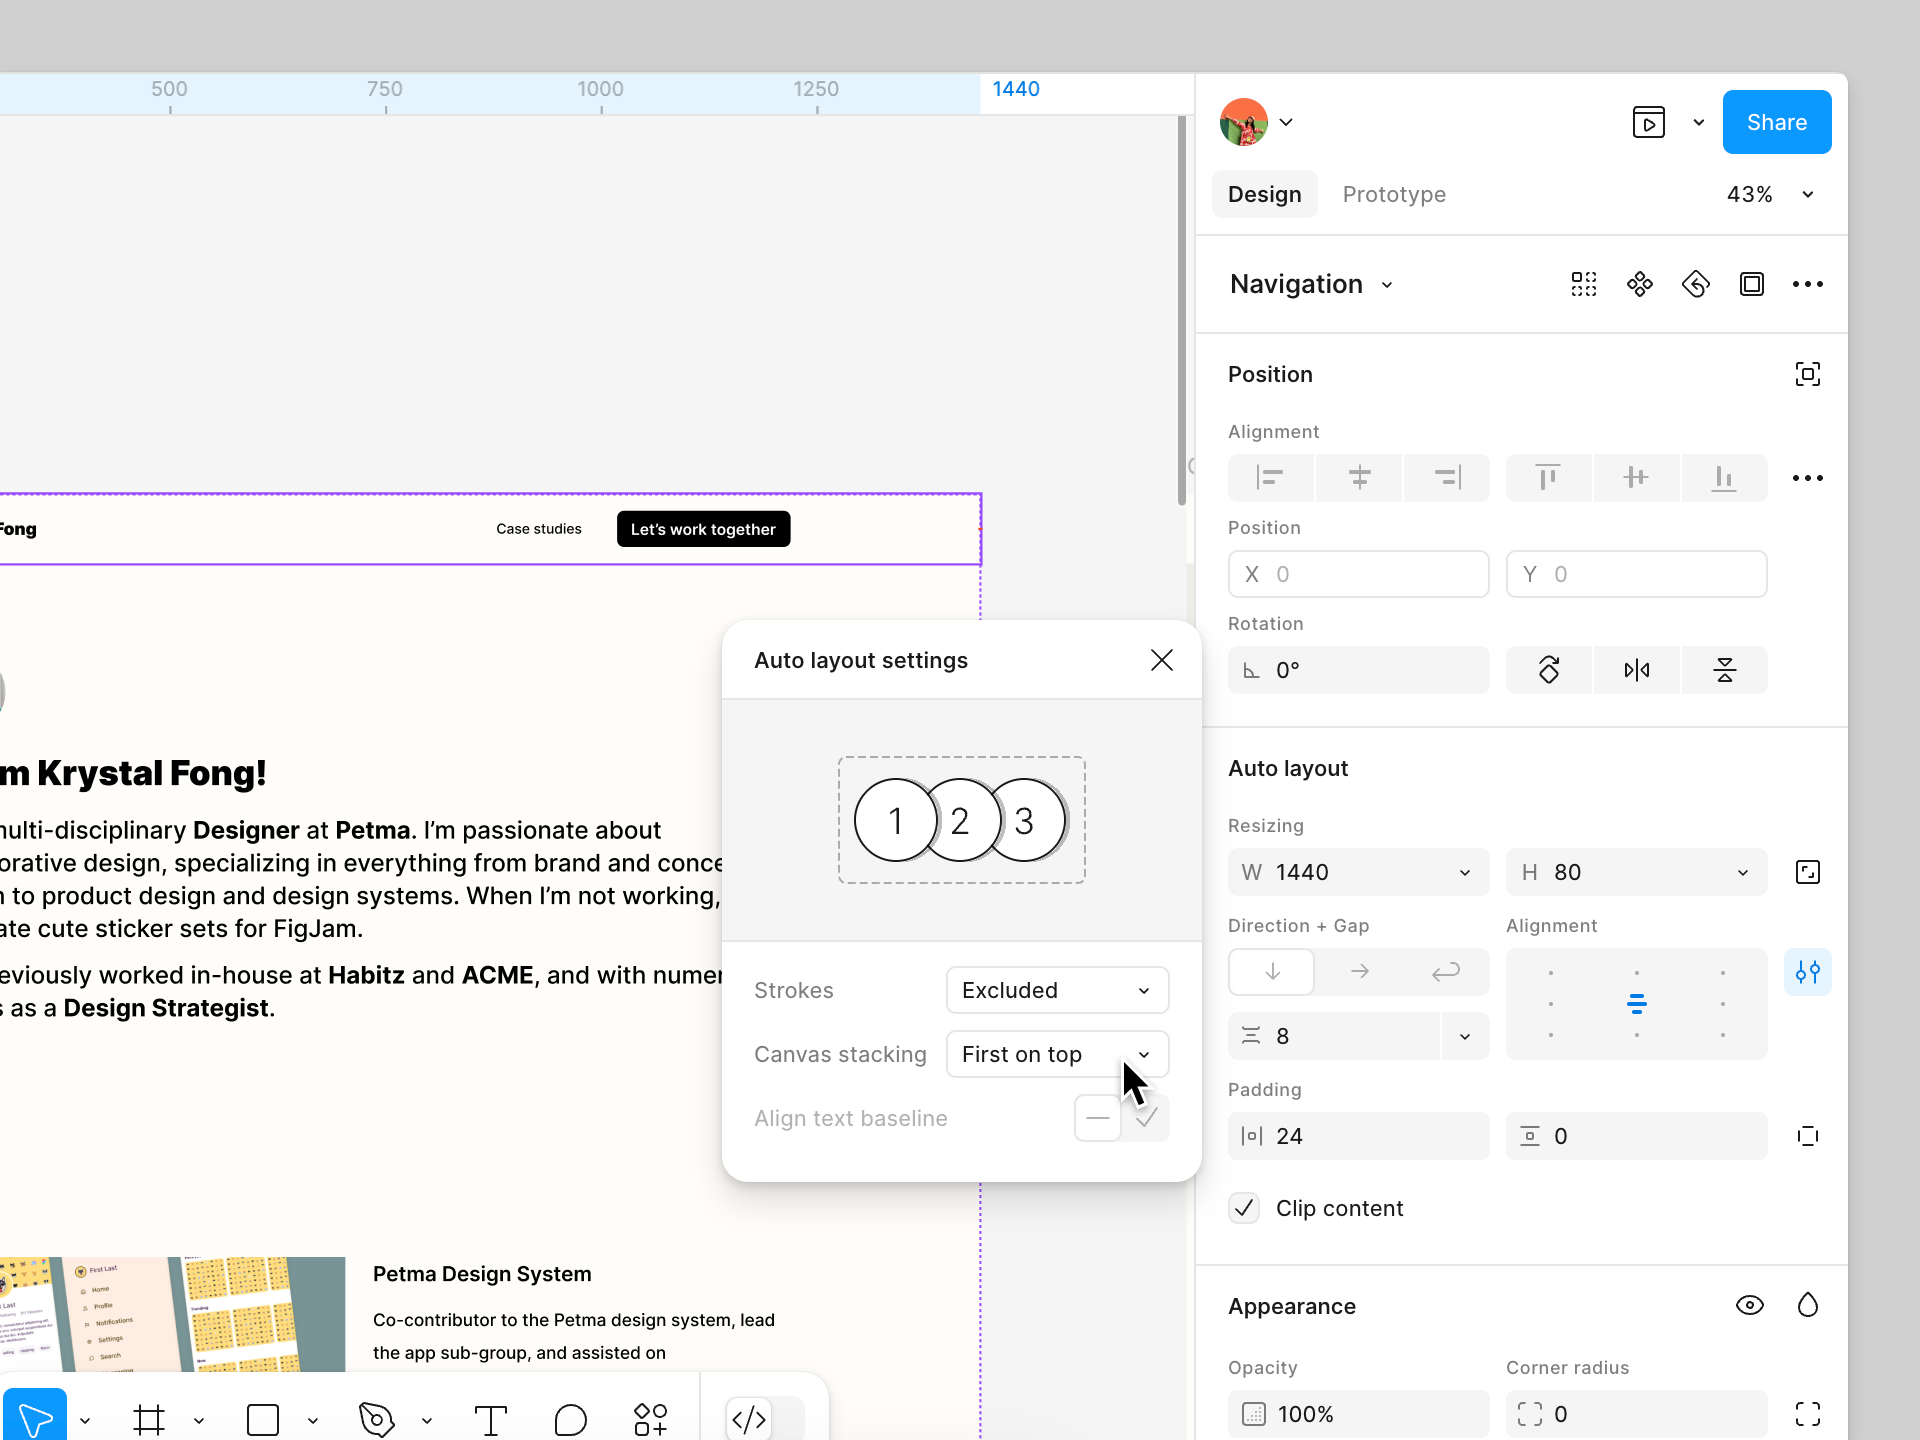Click Let's work together button
Image resolution: width=1920 pixels, height=1440 pixels.
pos(703,529)
